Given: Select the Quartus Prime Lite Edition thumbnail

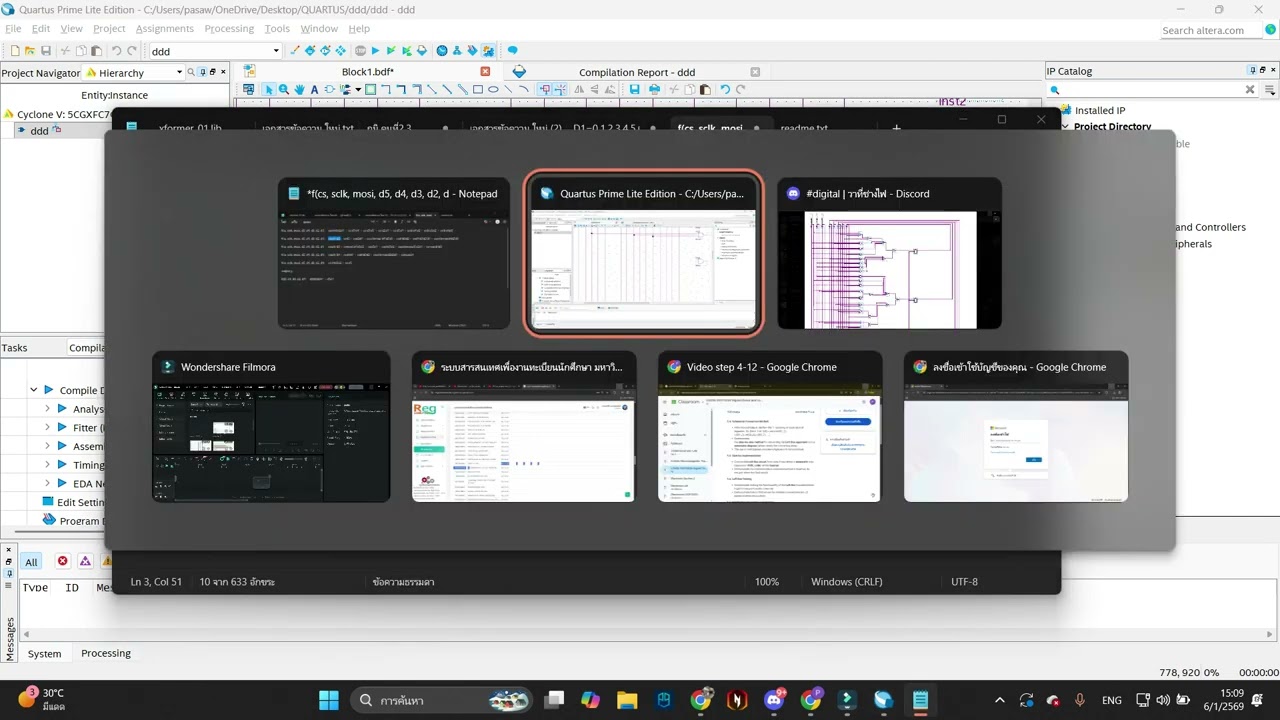Looking at the screenshot, I should (x=644, y=253).
